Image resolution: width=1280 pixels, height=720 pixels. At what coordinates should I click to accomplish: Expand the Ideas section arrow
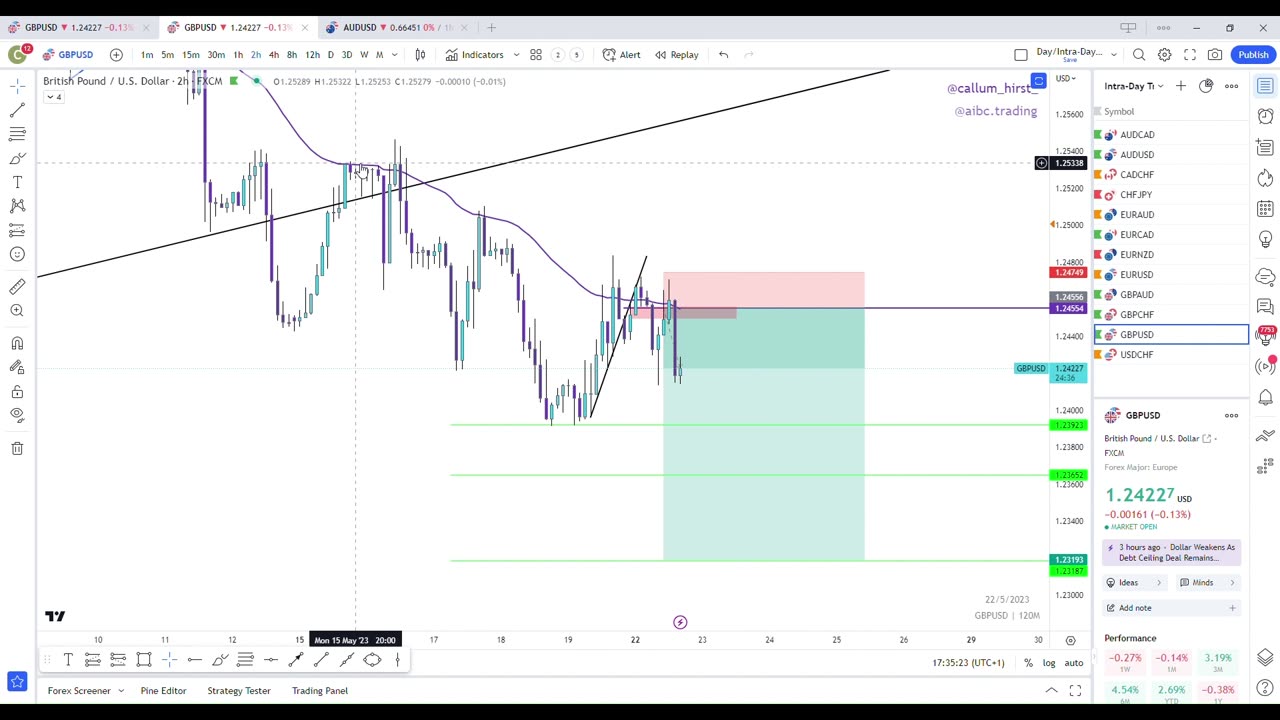click(x=1159, y=583)
